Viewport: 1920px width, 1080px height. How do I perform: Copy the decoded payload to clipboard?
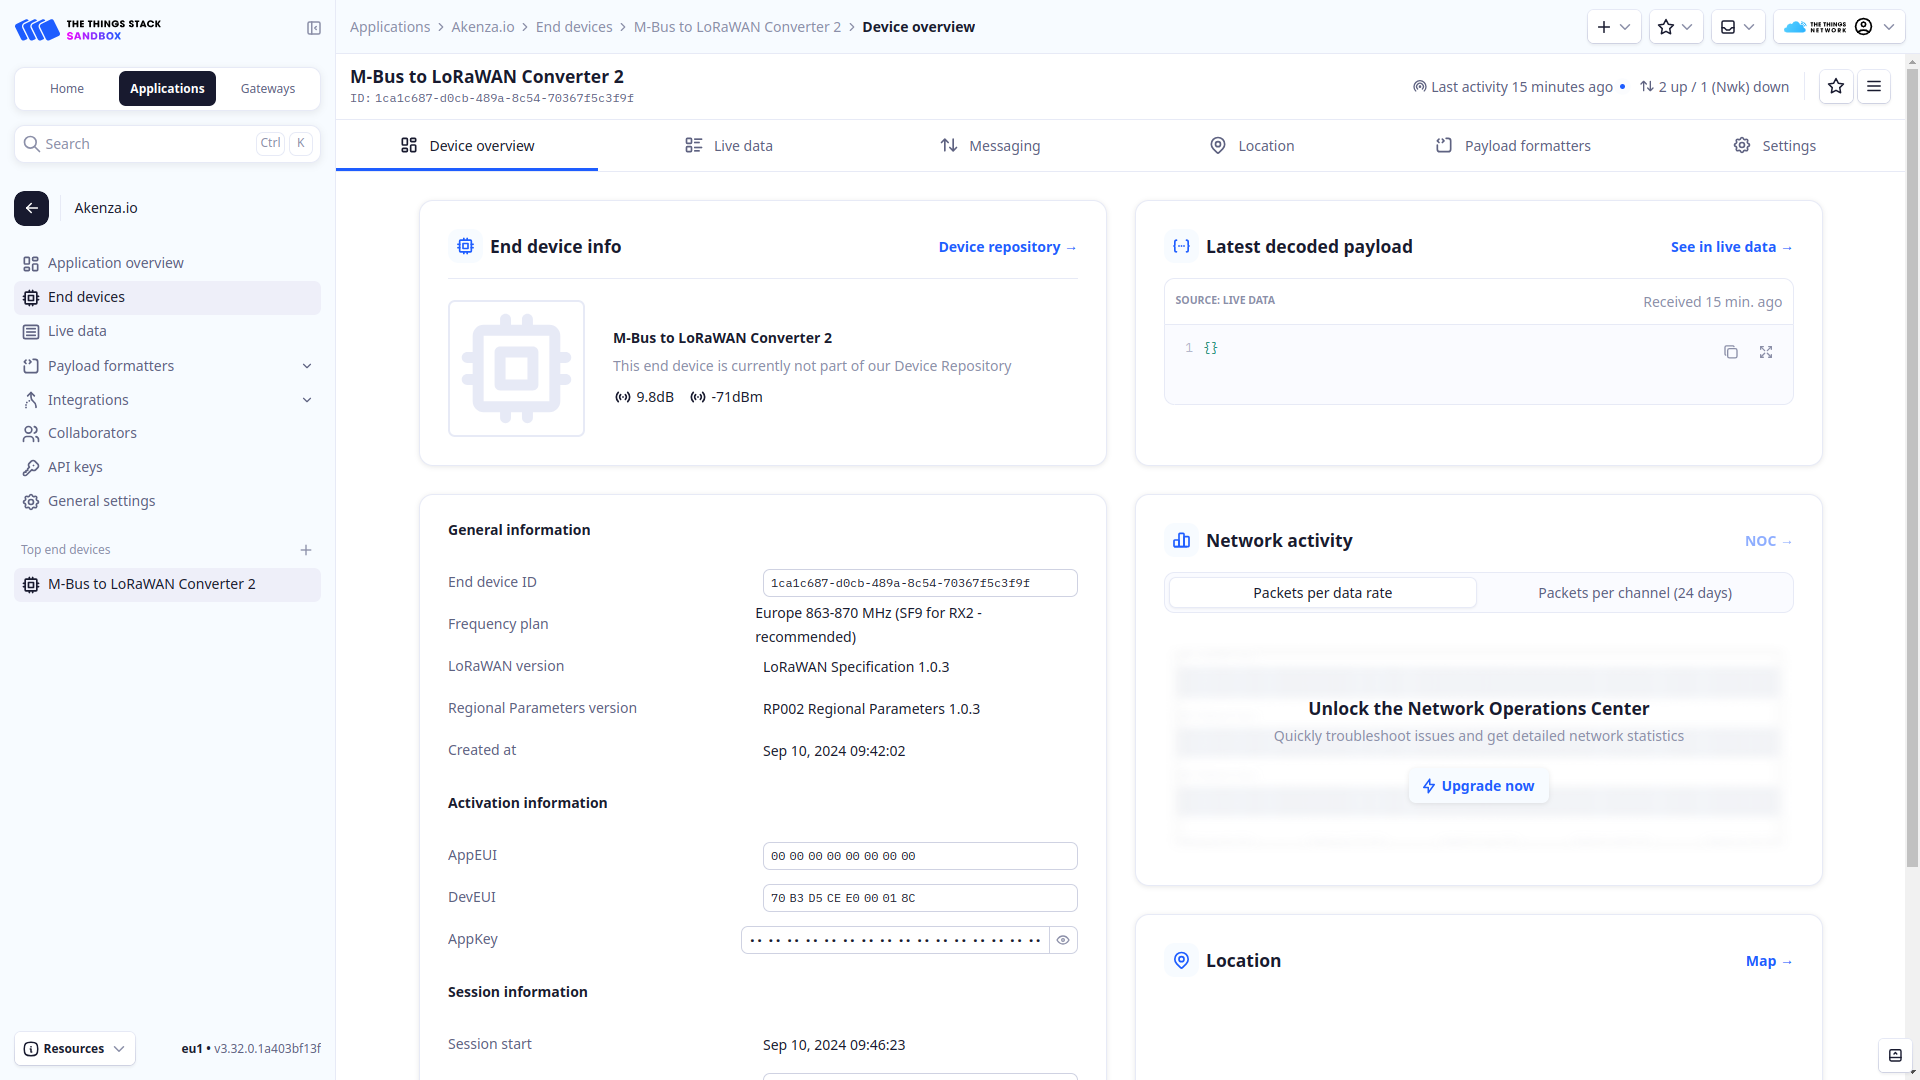tap(1731, 352)
